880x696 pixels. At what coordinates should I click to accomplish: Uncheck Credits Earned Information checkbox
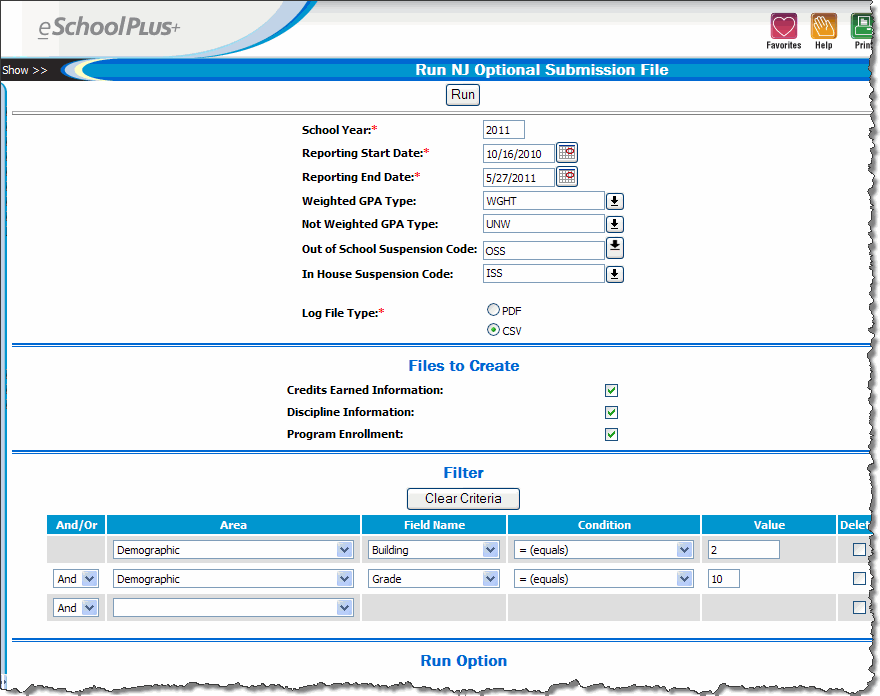tap(611, 391)
